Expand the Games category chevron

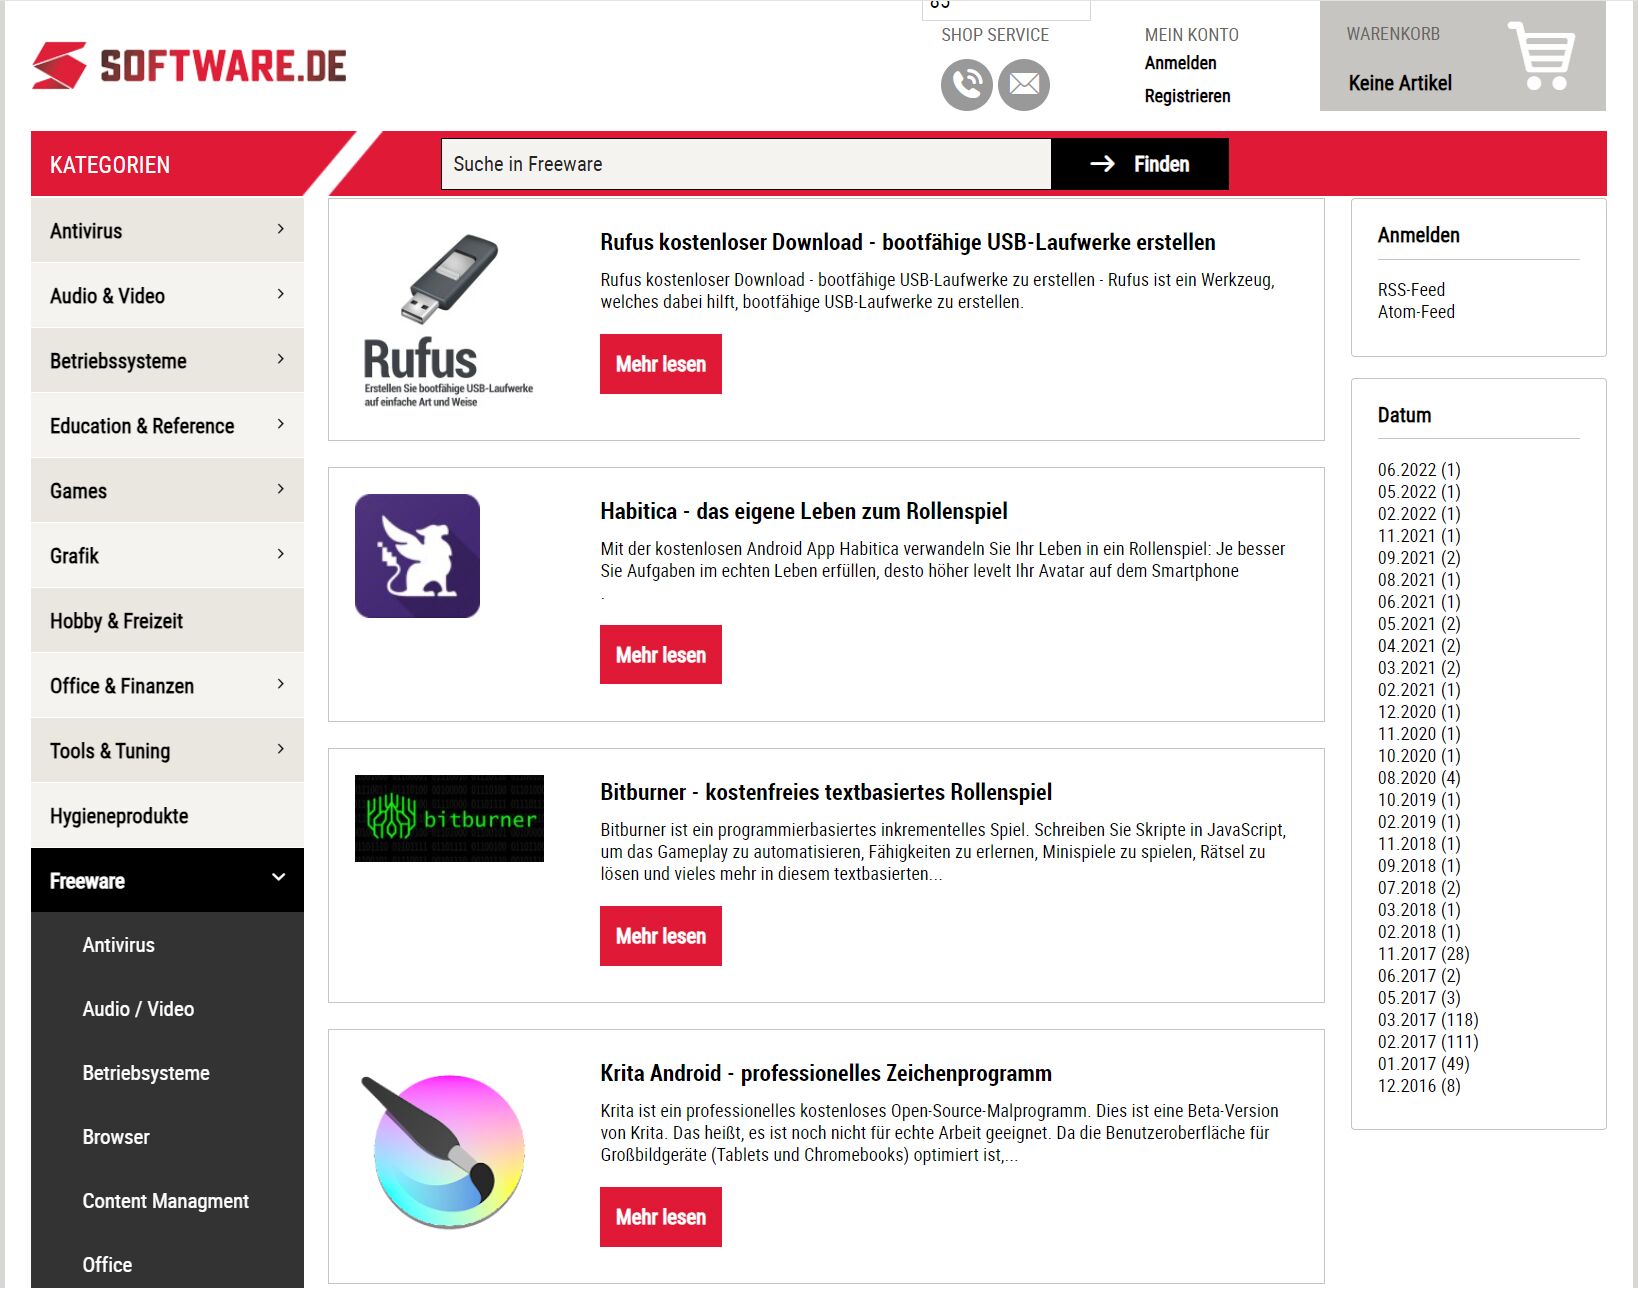click(x=280, y=489)
